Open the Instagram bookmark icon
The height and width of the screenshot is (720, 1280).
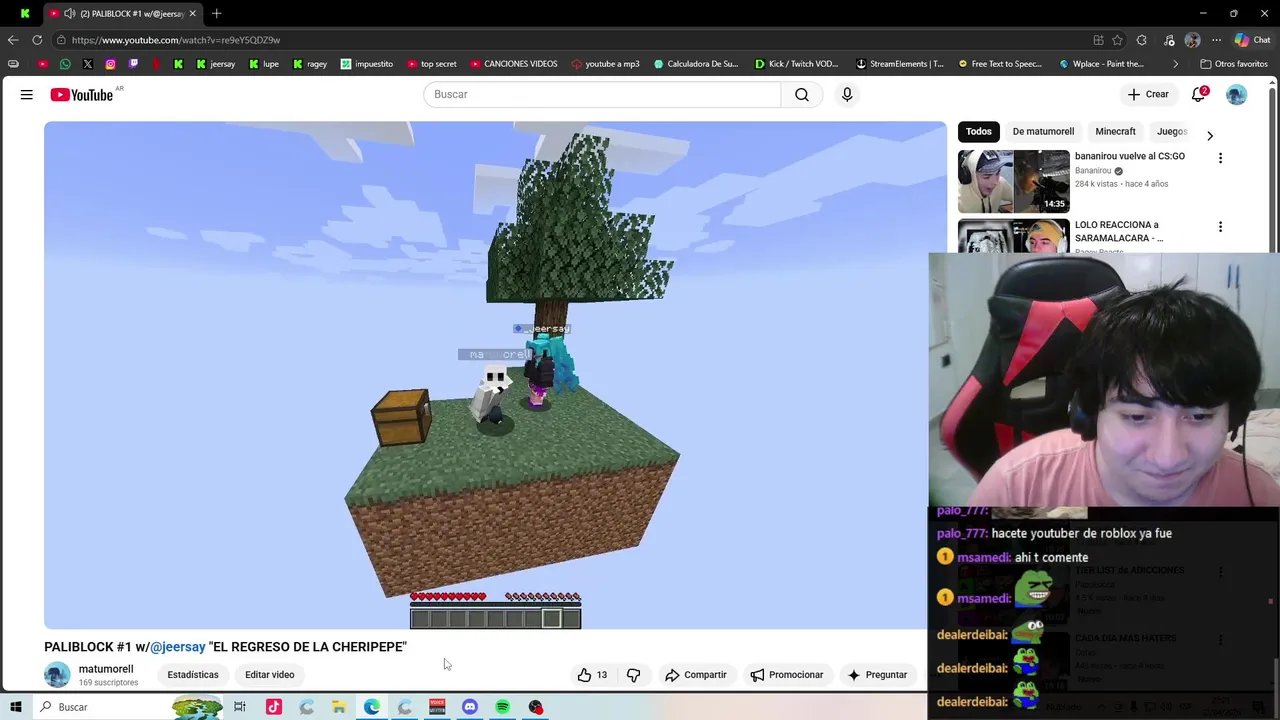[110, 64]
